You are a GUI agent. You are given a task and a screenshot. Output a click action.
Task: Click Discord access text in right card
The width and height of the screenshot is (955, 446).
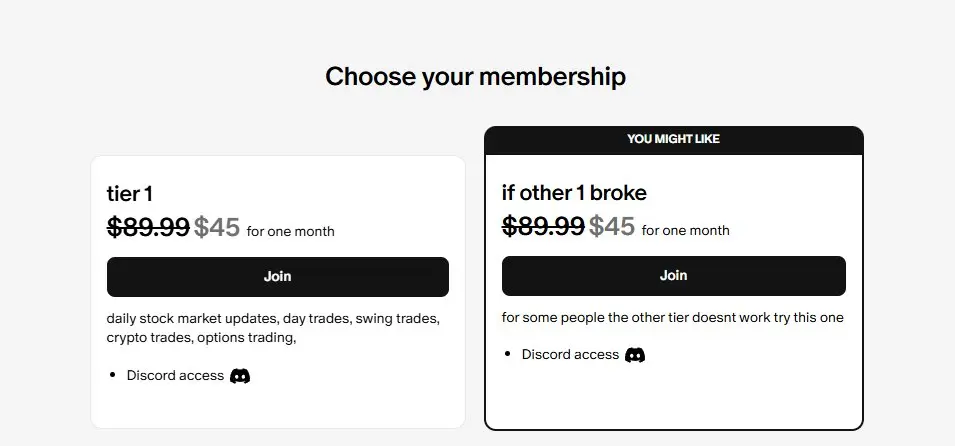[571, 355]
